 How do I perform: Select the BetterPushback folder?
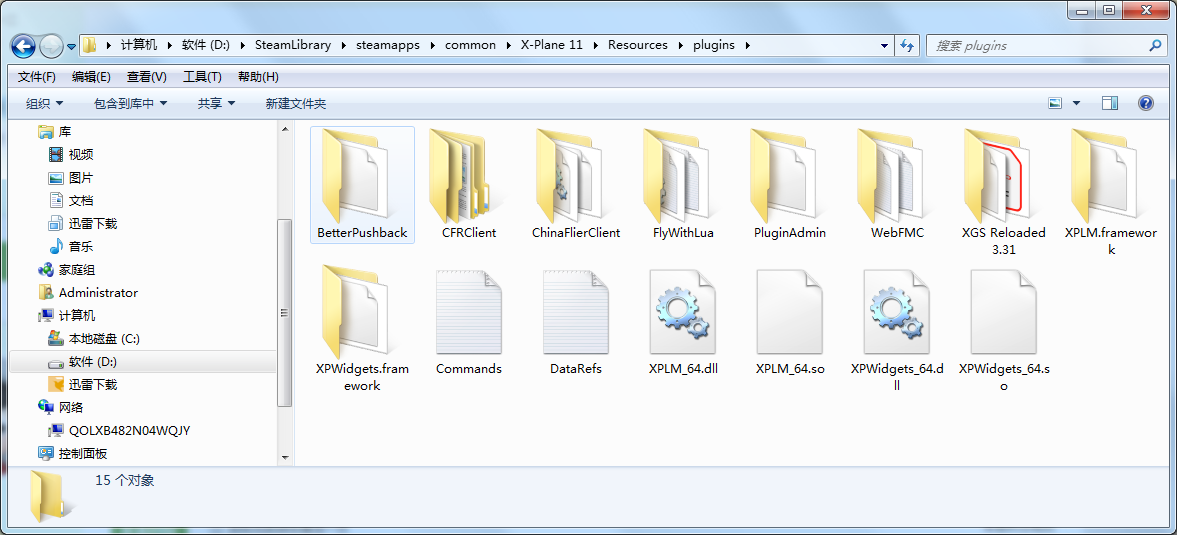pos(362,185)
